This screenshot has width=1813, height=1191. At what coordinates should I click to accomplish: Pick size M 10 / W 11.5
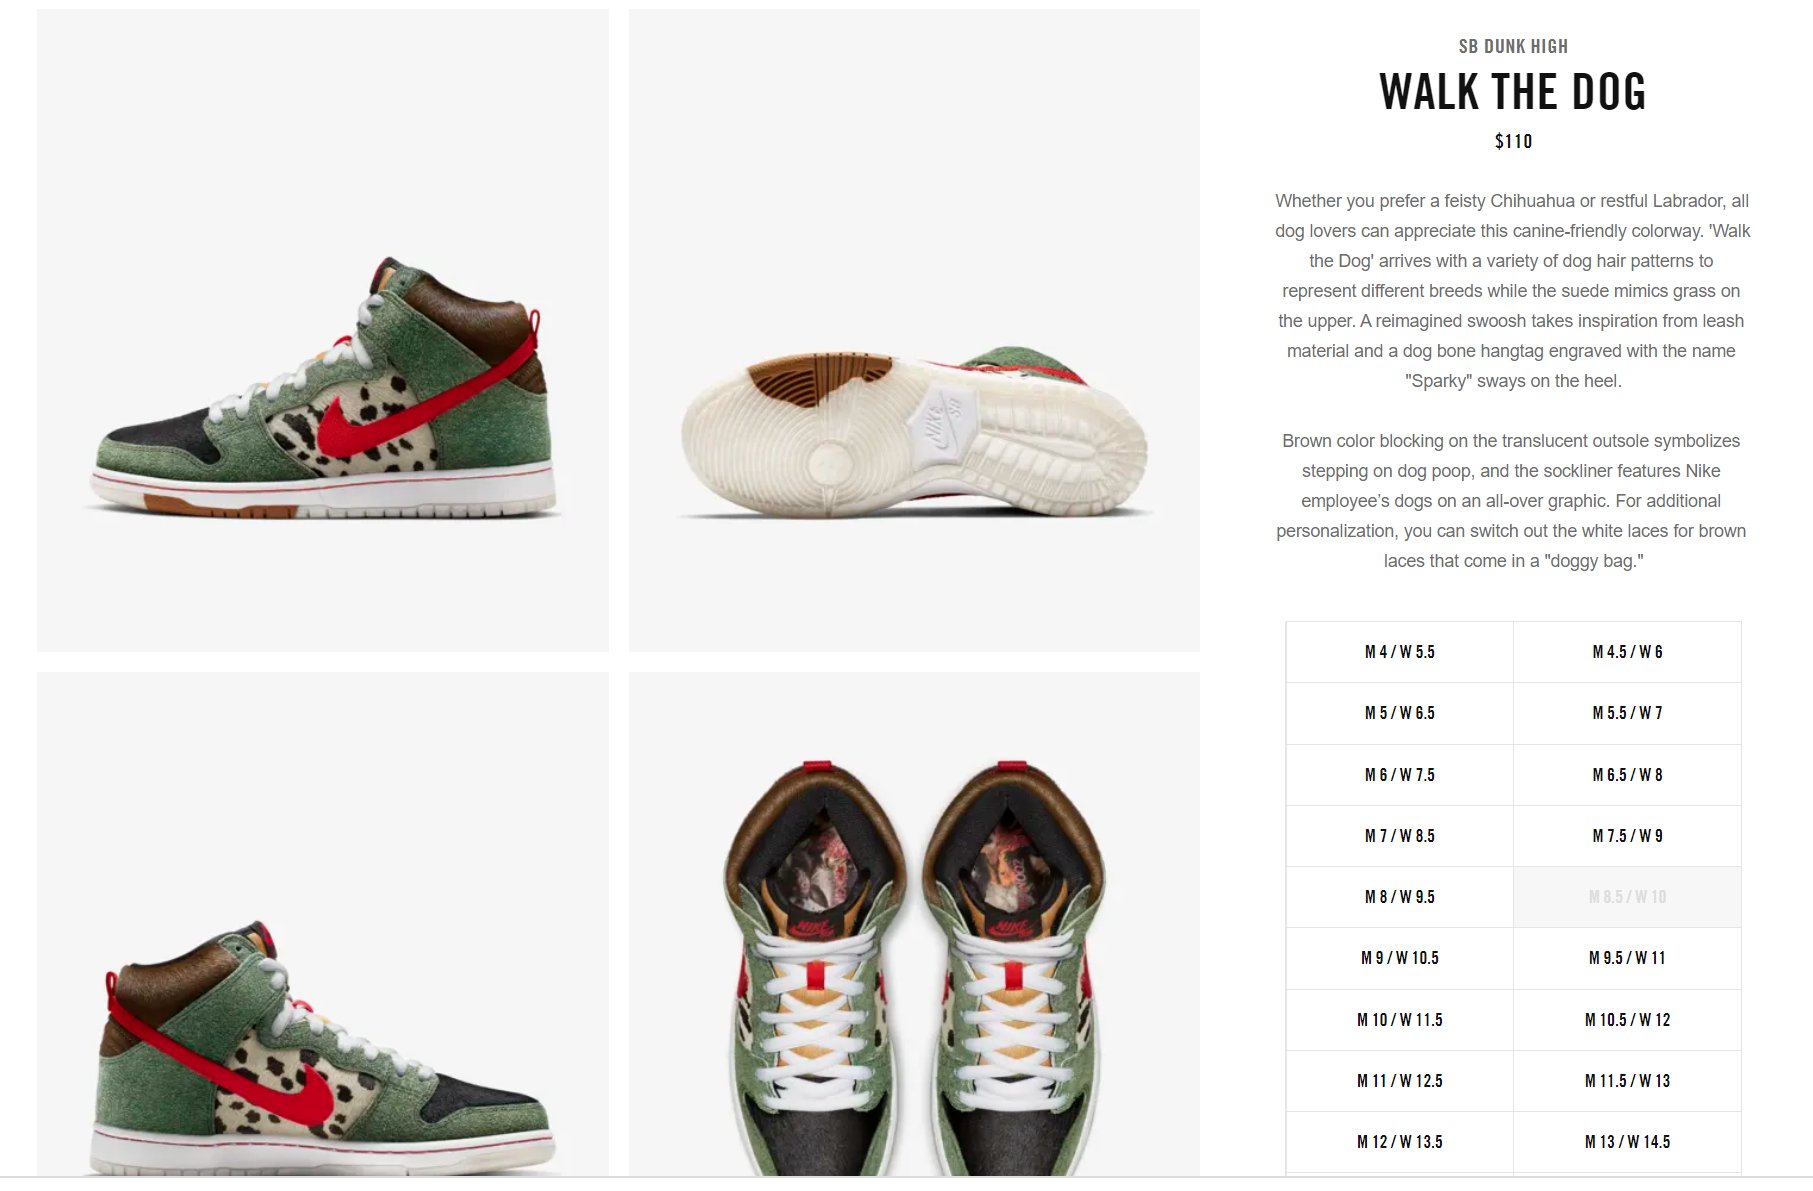point(1399,1020)
